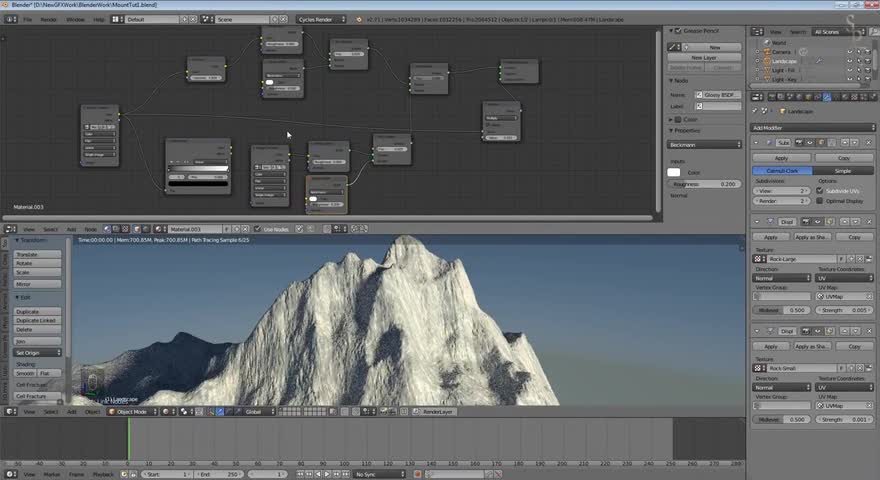This screenshot has width=880, height=480.
Task: Click the Landscape object icon in the outliner
Action: click(x=767, y=61)
